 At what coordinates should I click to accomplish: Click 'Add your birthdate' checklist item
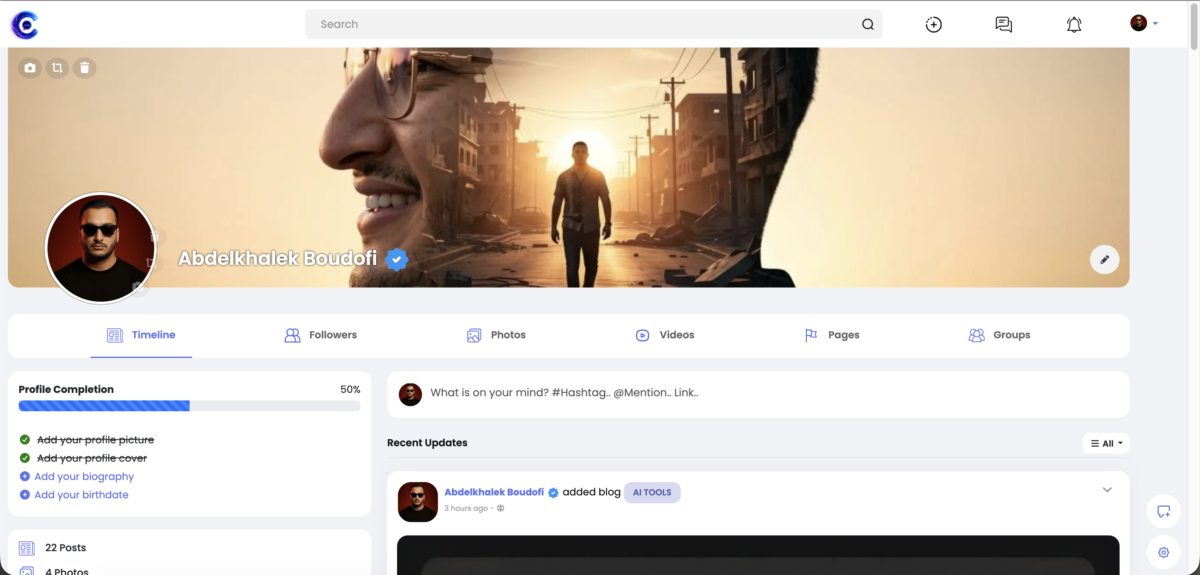[81, 495]
